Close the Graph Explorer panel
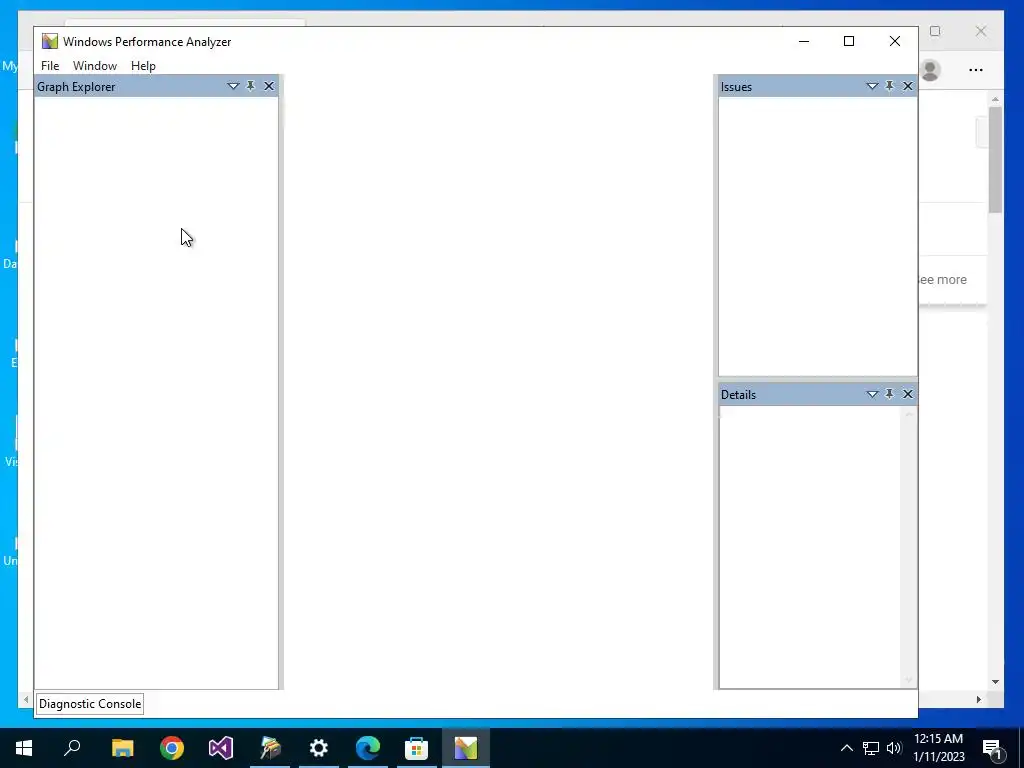1024x768 pixels. [x=269, y=86]
